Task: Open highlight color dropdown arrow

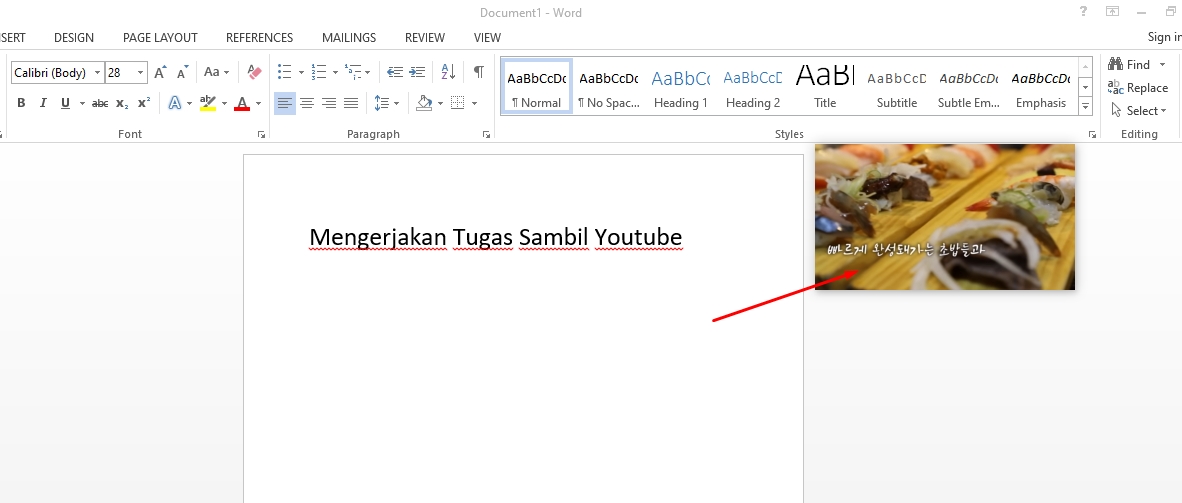Action: [x=224, y=103]
